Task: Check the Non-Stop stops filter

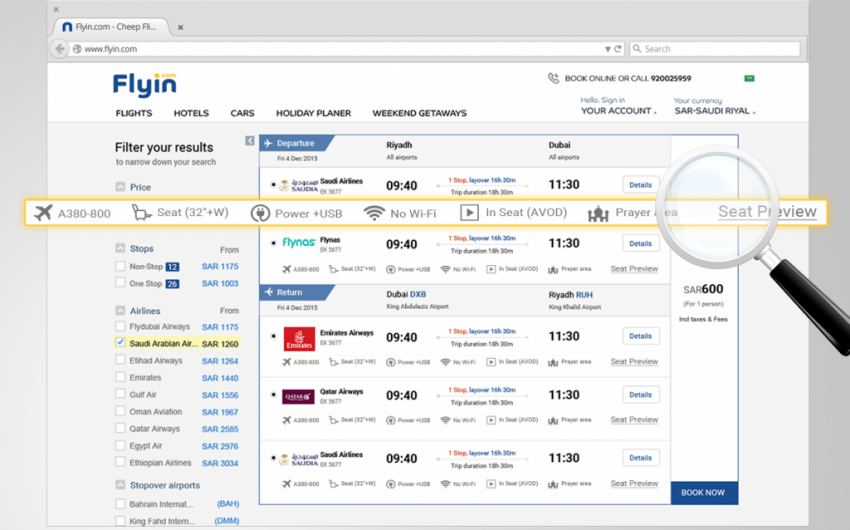Action: pyautogui.click(x=121, y=267)
